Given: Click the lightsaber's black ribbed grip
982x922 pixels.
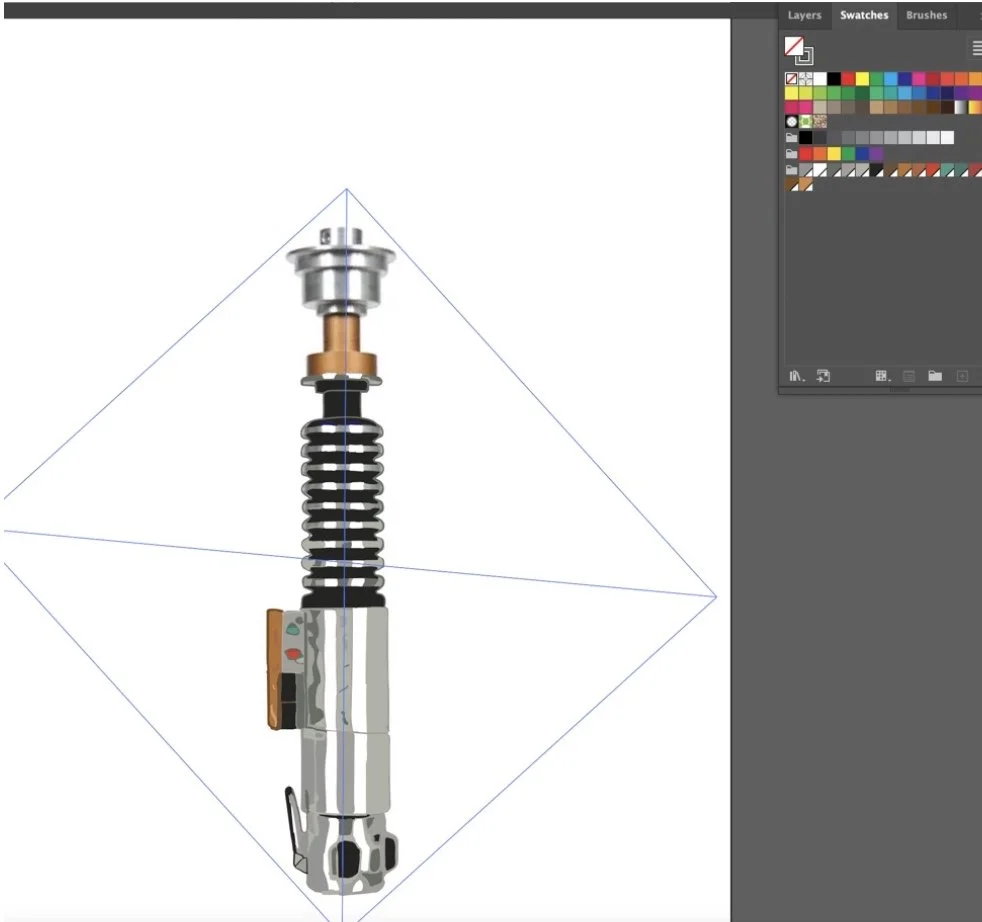Looking at the screenshot, I should 343,510.
